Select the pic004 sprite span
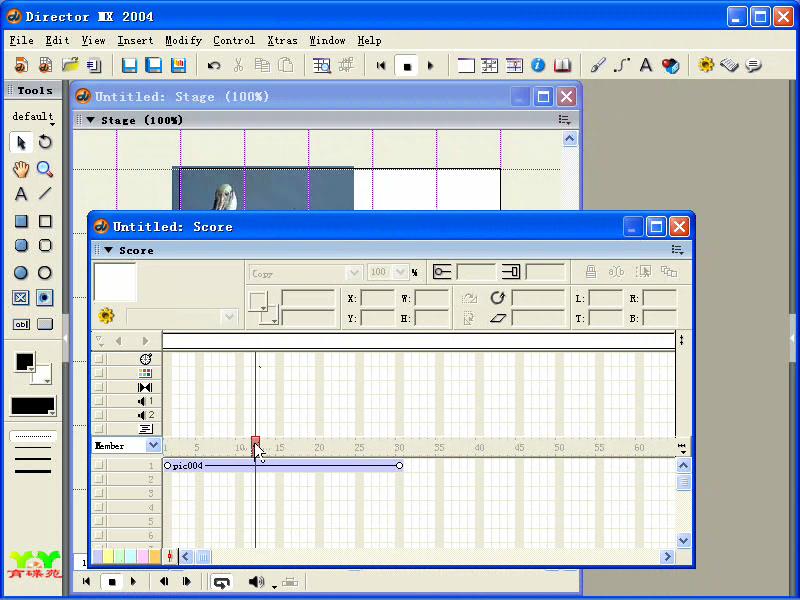800x600 pixels. (x=283, y=465)
